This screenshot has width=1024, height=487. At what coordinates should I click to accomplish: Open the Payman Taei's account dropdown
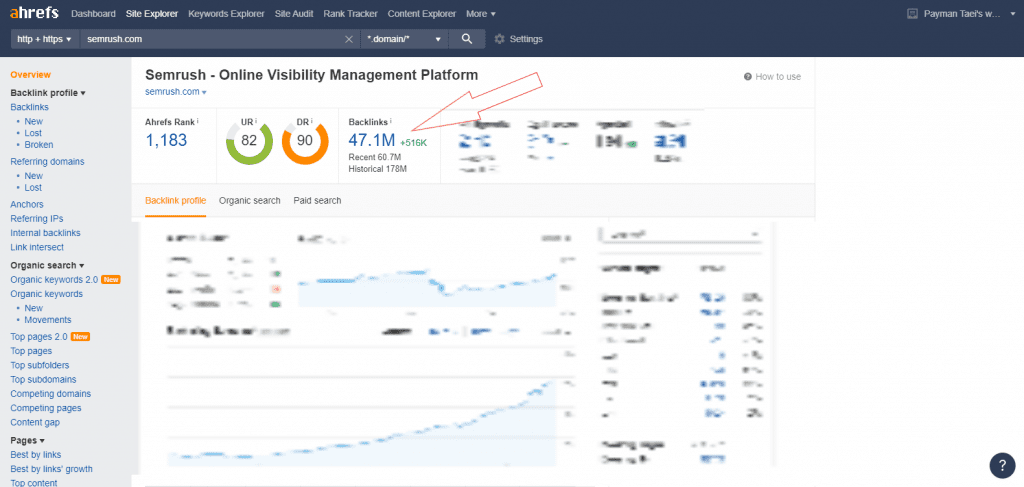(x=970, y=14)
